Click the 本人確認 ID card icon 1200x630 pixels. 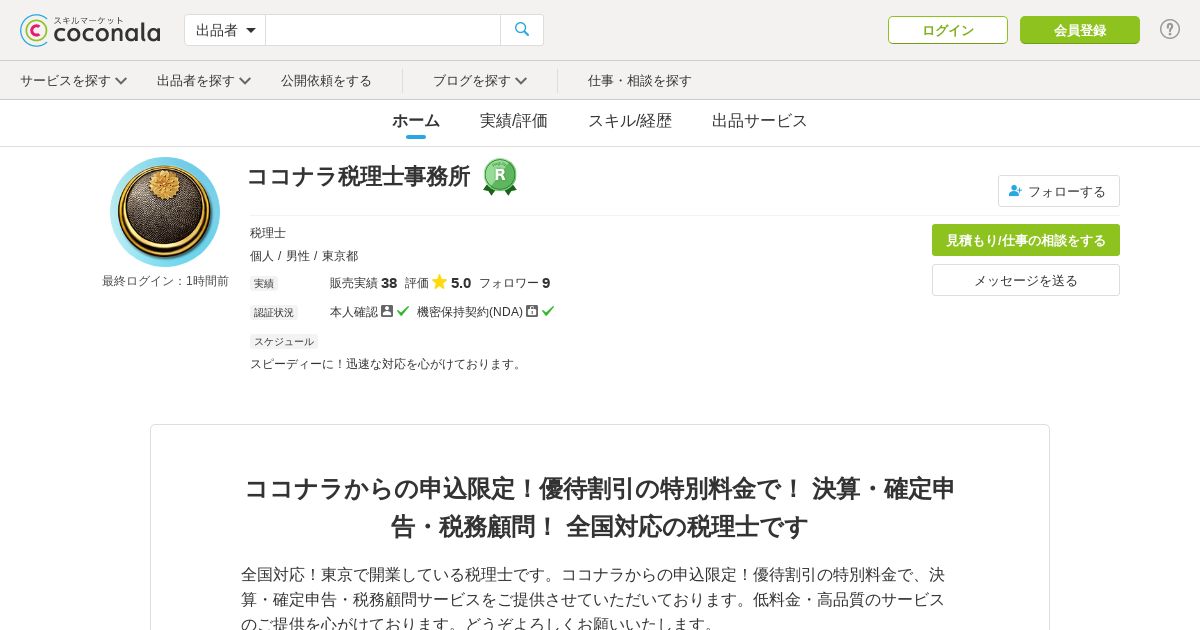point(387,311)
